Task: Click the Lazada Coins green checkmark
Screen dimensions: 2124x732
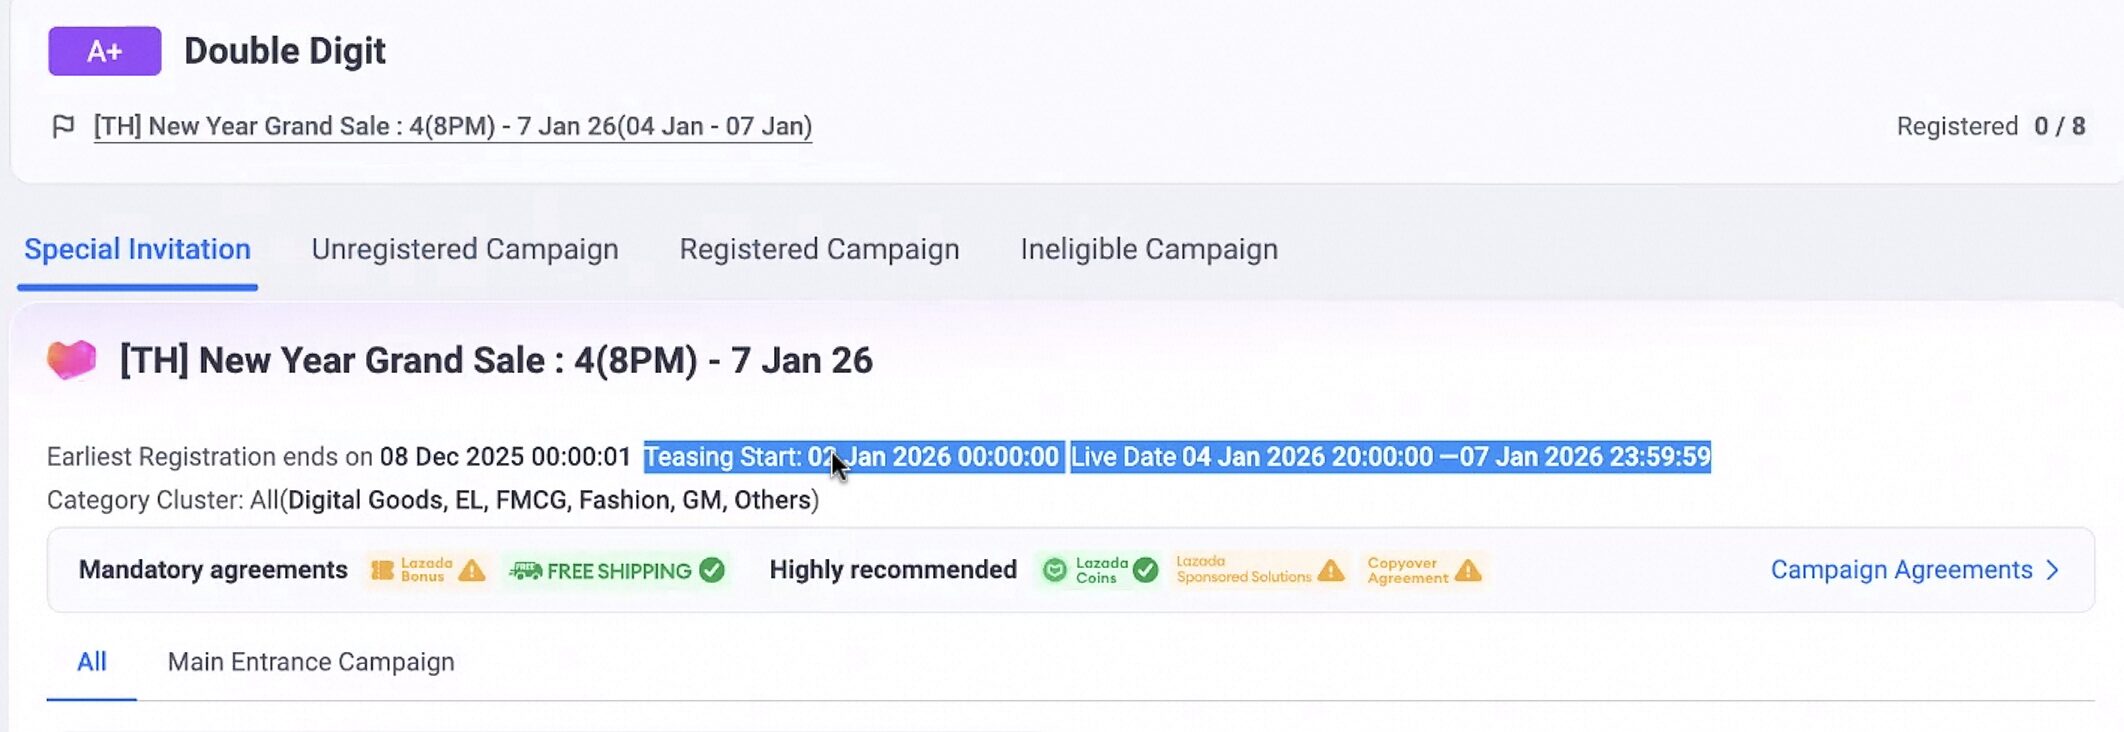Action: [x=1146, y=570]
